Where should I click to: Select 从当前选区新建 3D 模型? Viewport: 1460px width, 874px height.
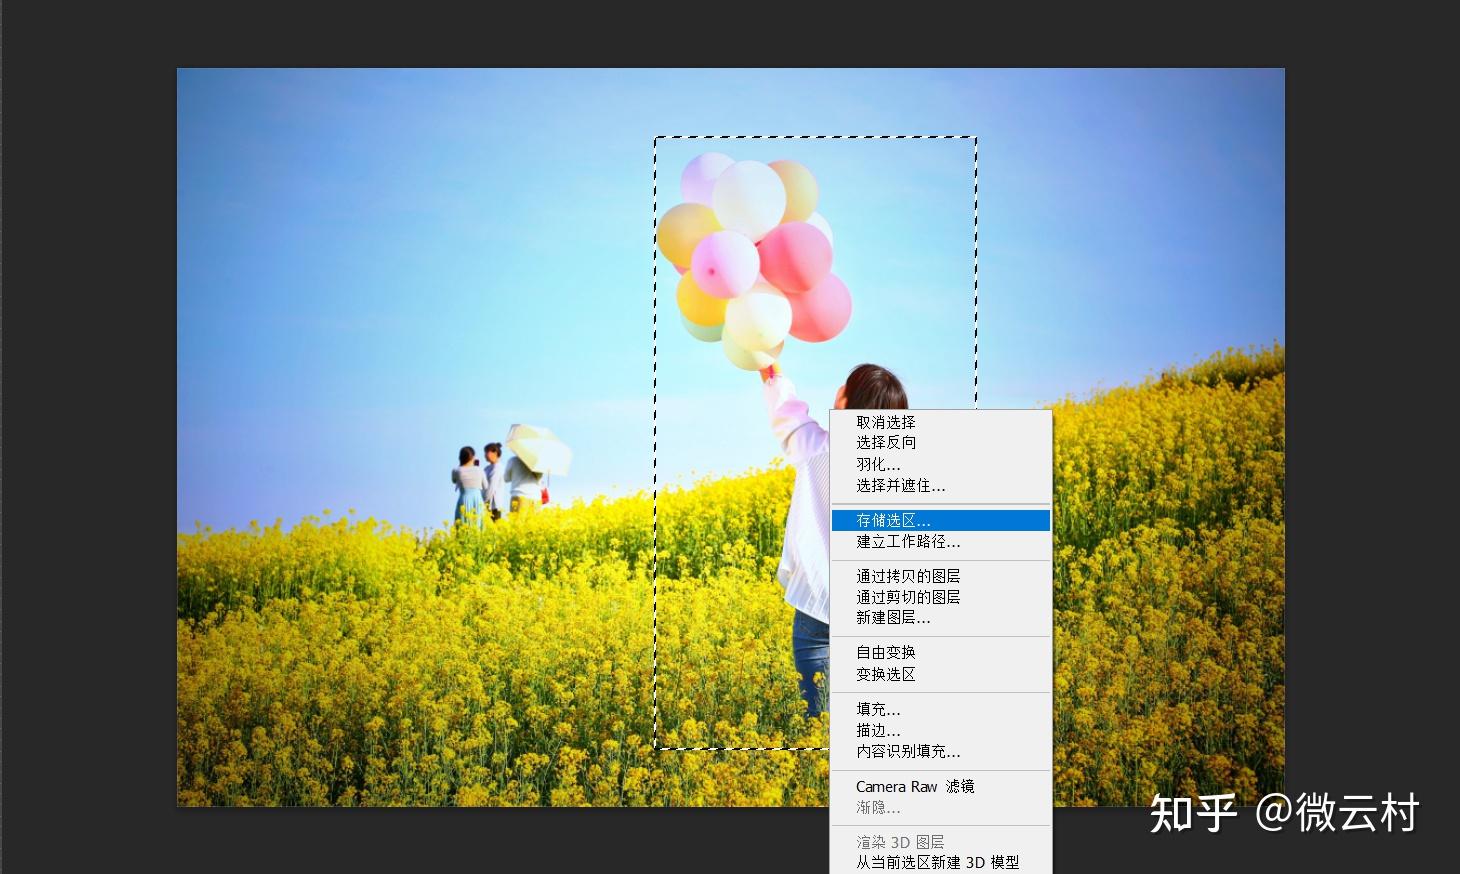(938, 862)
